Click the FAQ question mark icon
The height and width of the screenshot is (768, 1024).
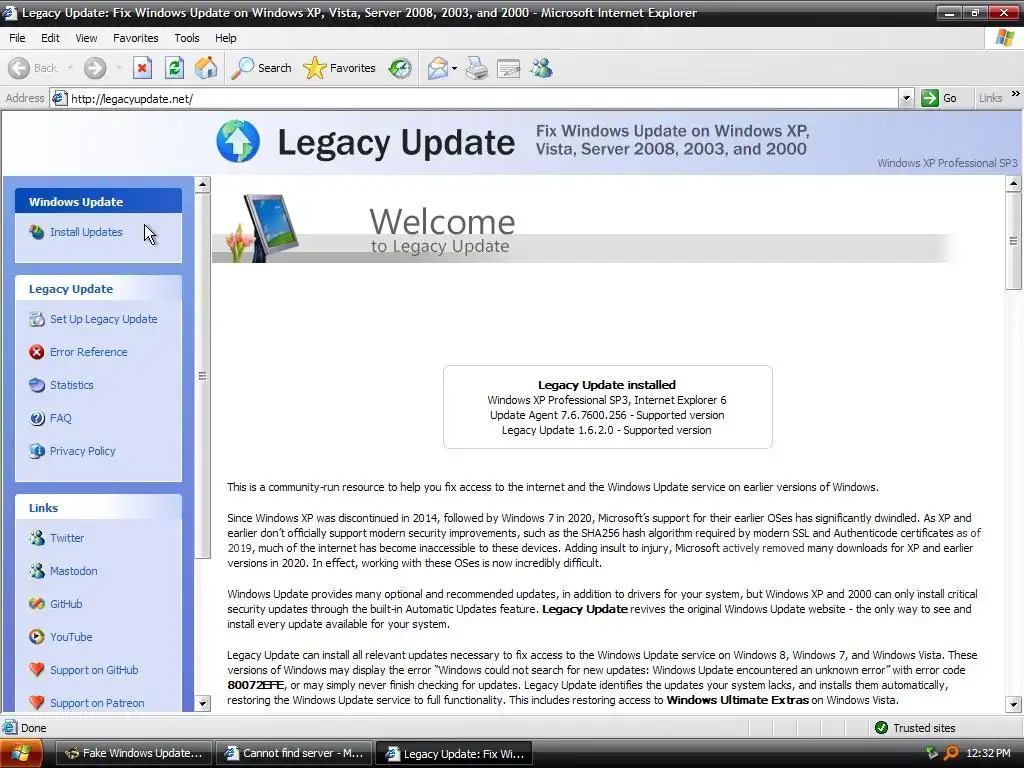point(37,418)
